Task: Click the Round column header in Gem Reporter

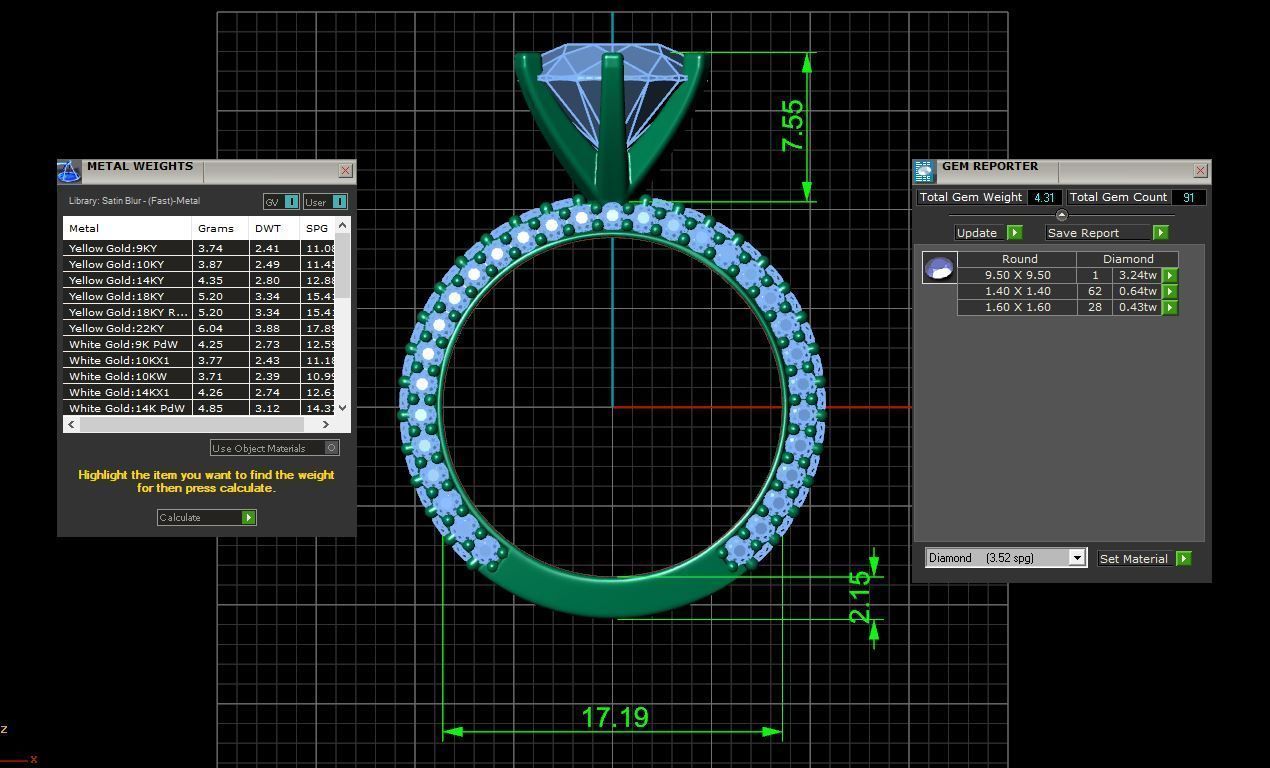Action: (1019, 259)
